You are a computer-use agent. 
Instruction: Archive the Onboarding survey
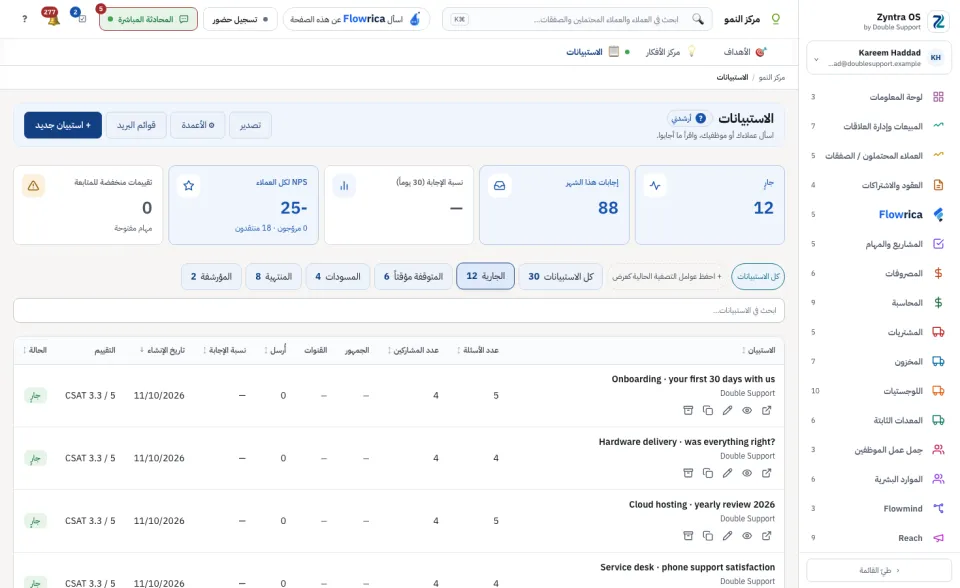[688, 410]
